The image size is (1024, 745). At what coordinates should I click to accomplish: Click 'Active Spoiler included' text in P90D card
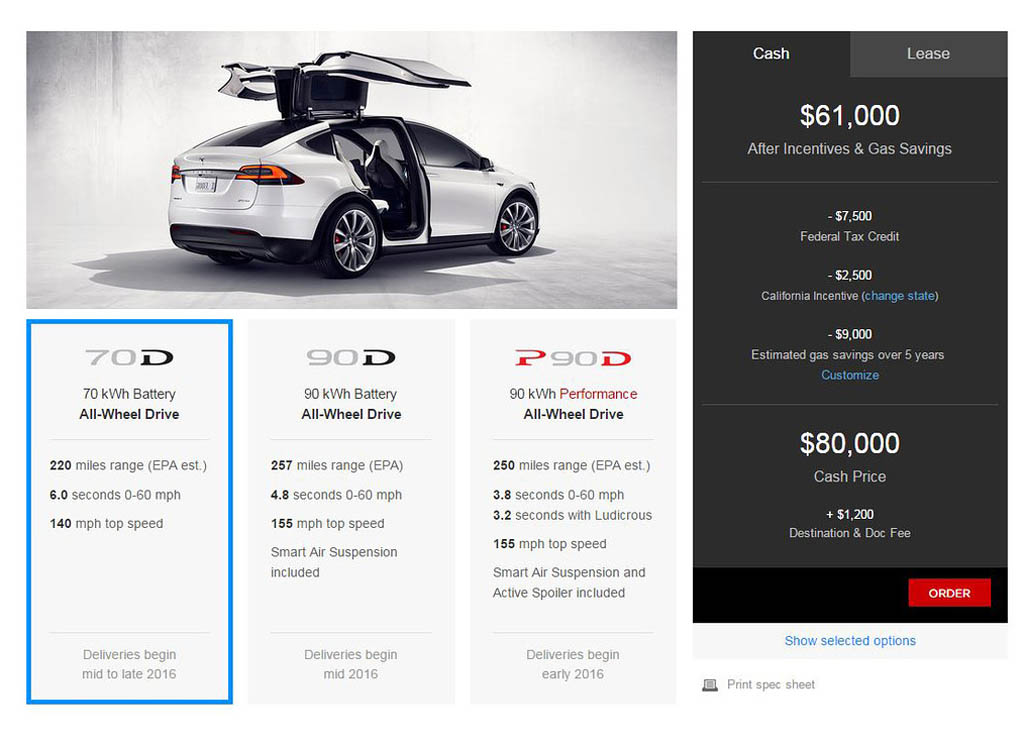559,593
